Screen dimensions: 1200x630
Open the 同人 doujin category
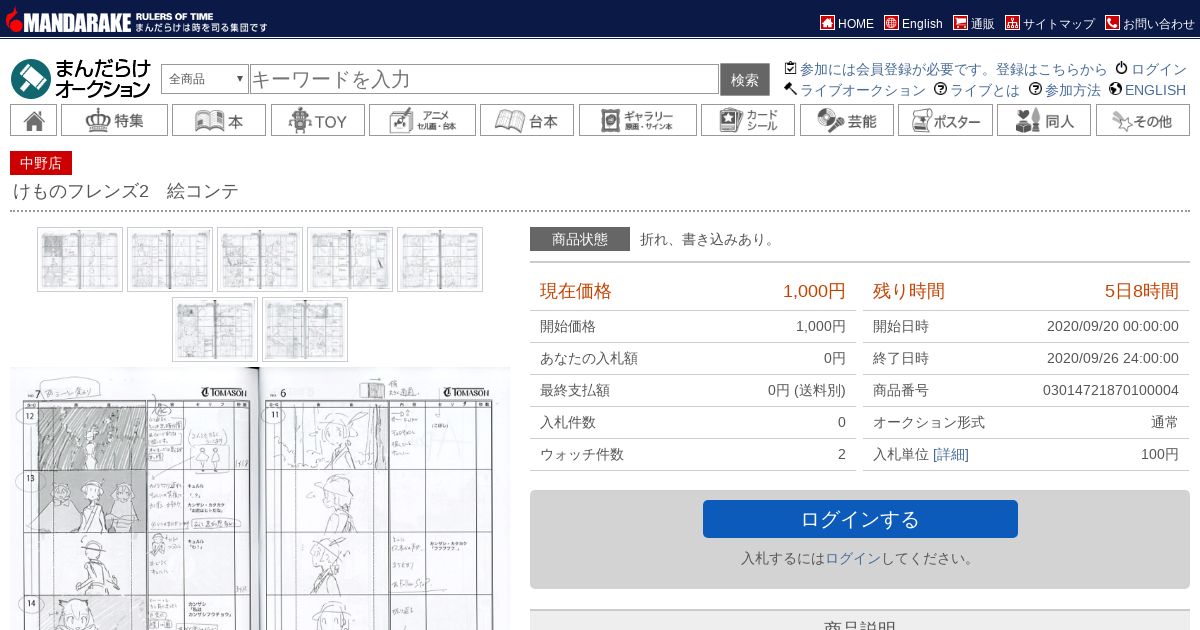1044,120
